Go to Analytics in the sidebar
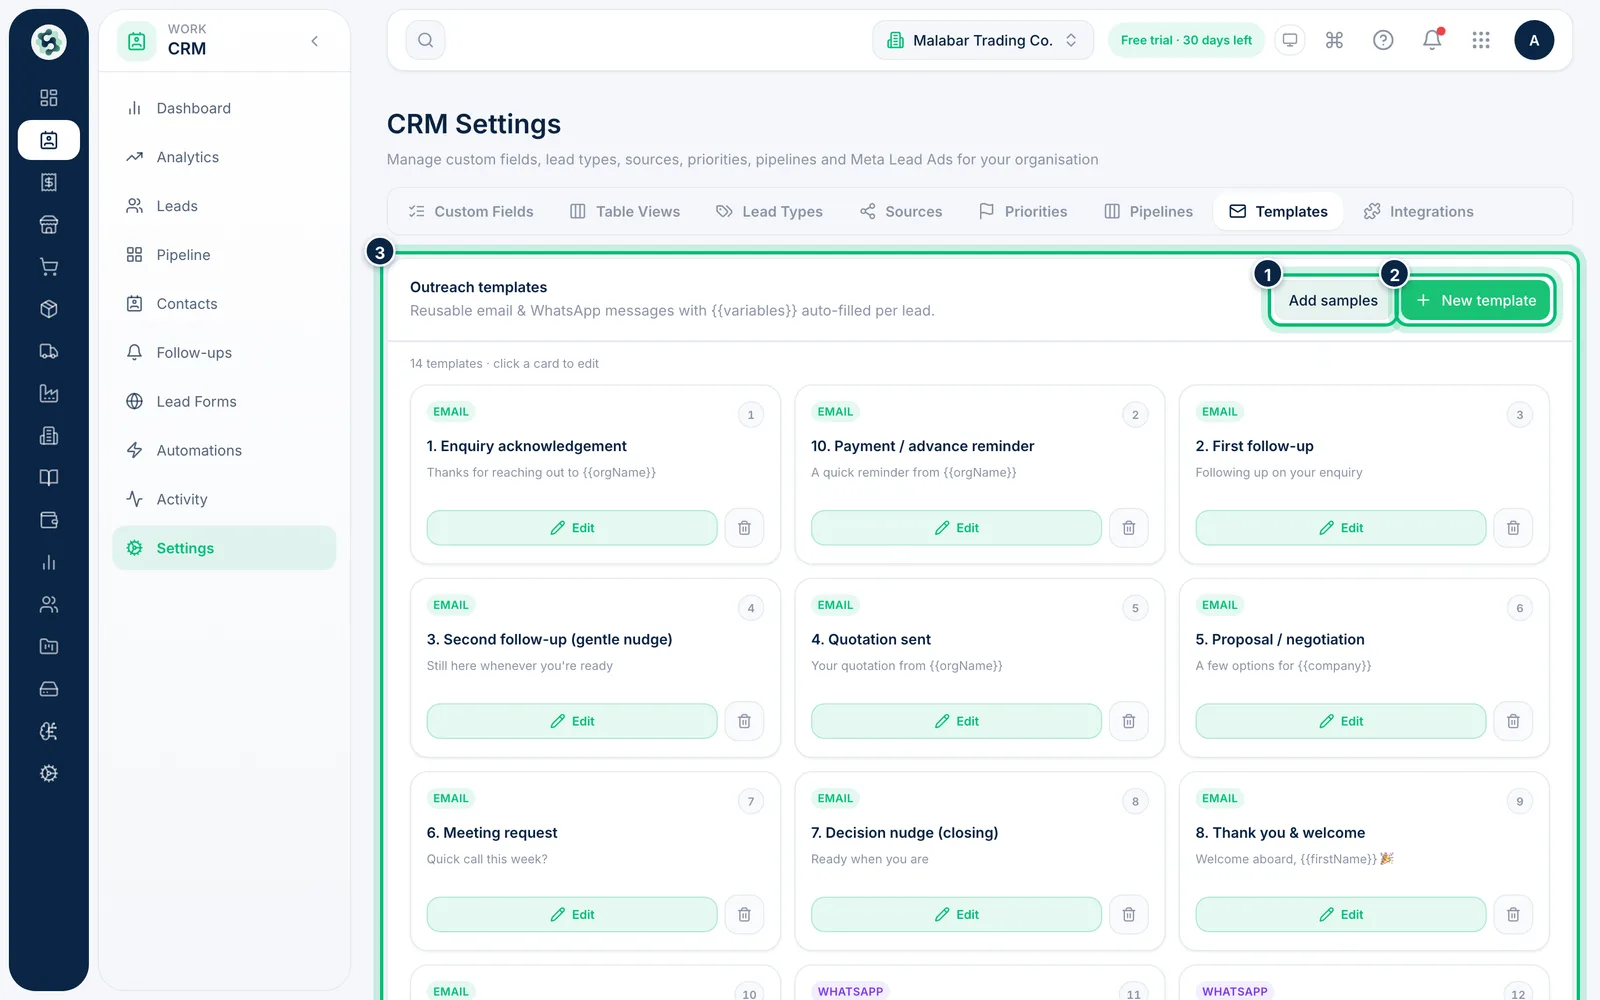1600x1000 pixels. point(224,157)
